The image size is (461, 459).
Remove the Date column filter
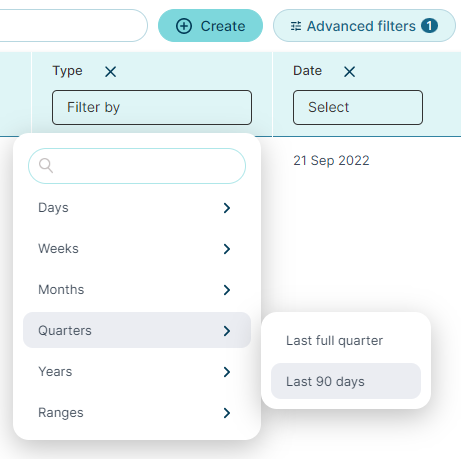point(349,71)
